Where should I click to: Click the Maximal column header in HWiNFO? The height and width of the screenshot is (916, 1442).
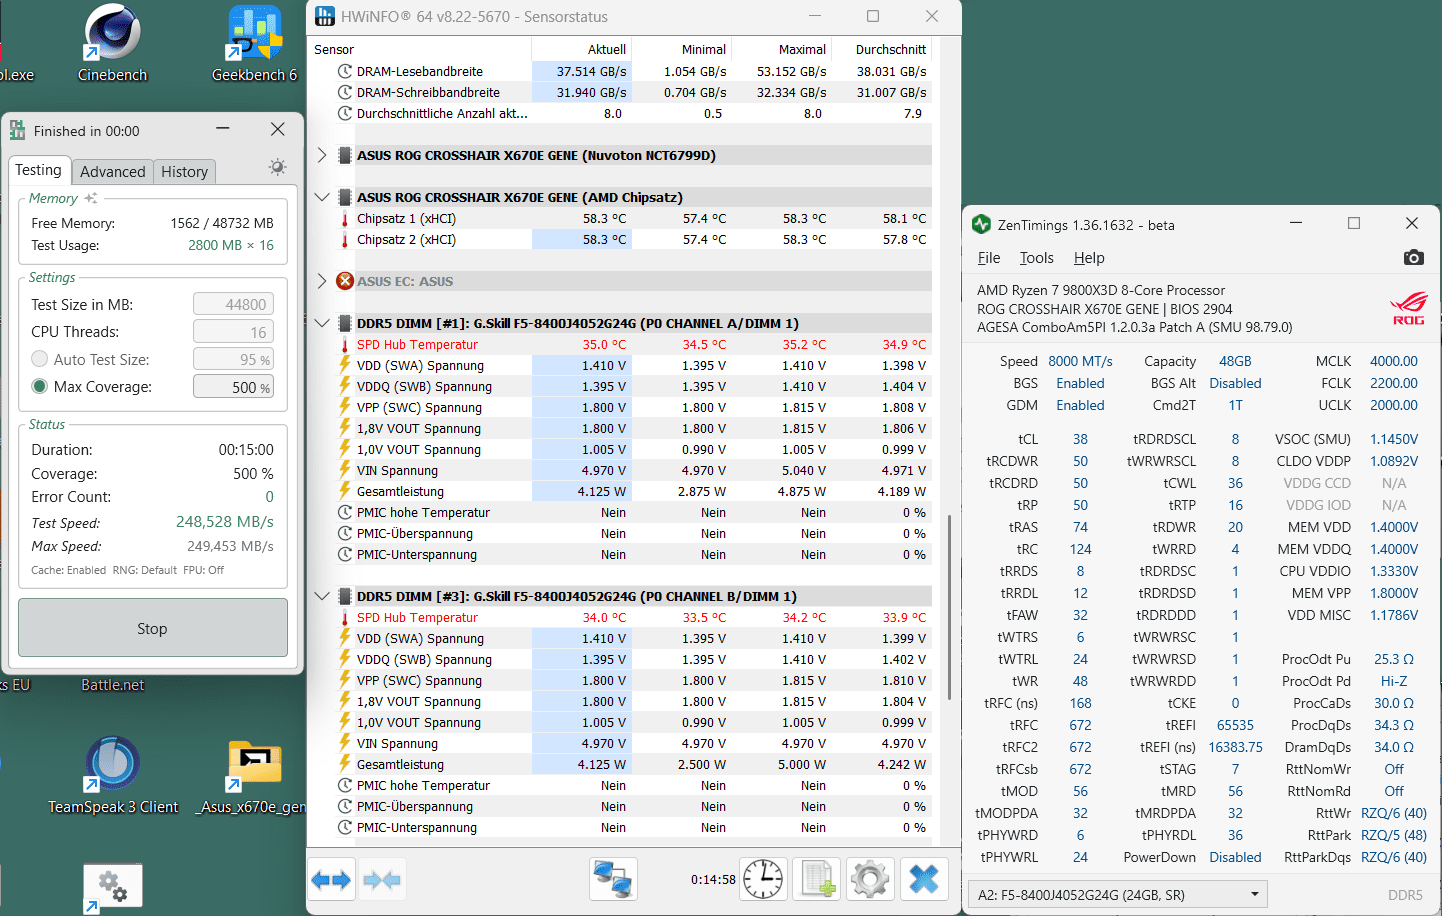click(x=782, y=49)
